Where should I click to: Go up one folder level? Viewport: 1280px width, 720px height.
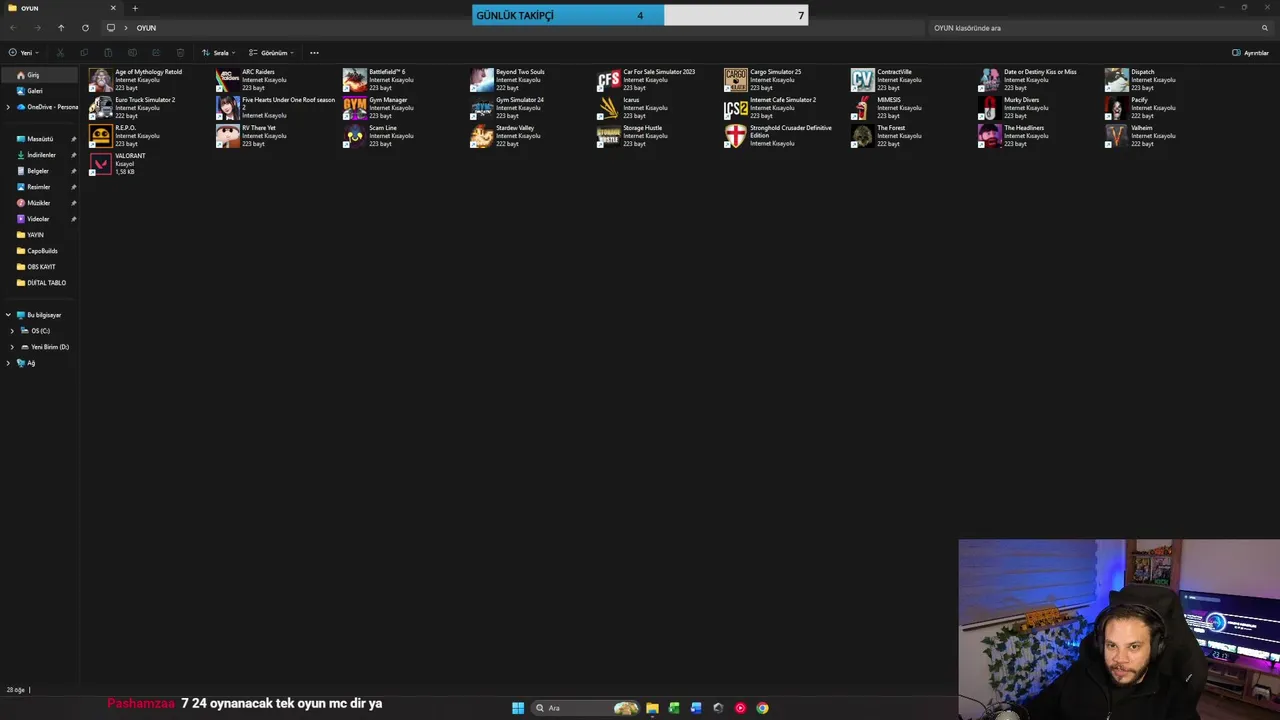[61, 28]
